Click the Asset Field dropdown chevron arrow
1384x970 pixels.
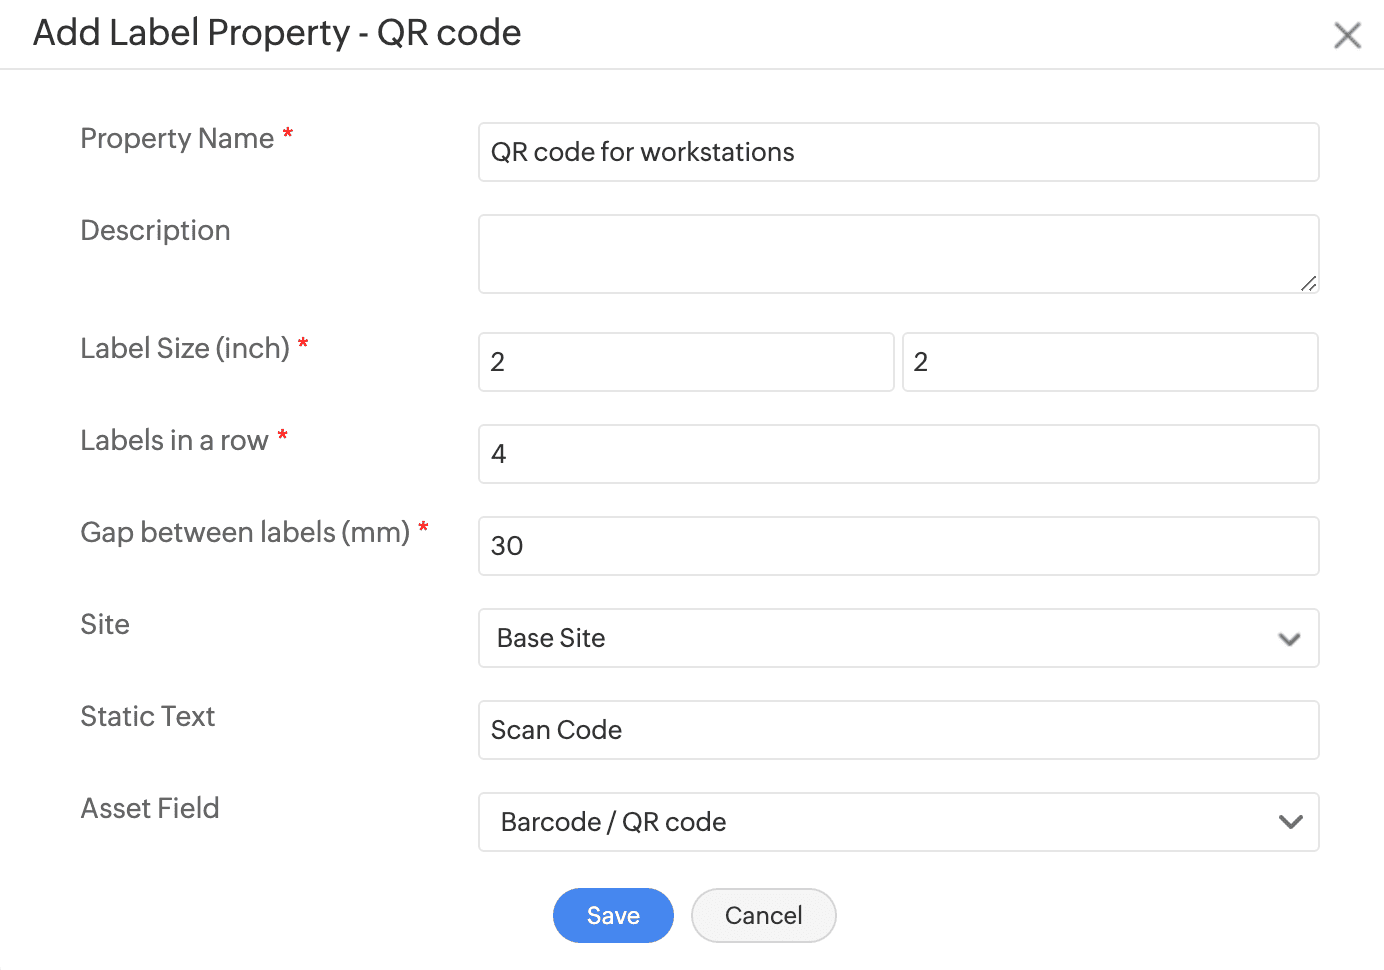(1290, 822)
